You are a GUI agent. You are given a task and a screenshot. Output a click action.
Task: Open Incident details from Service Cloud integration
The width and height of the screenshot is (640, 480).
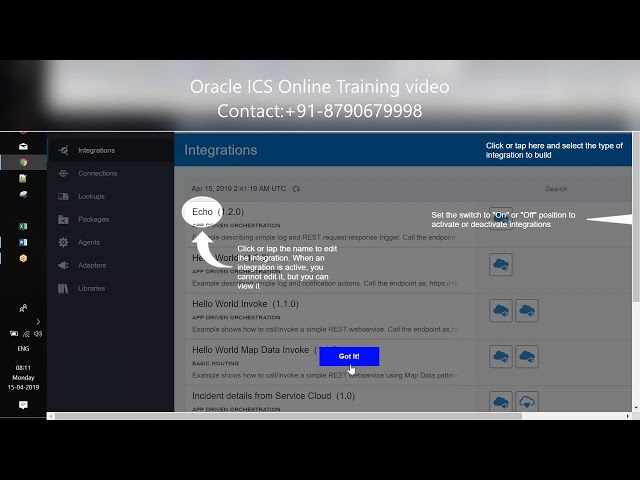click(x=273, y=396)
